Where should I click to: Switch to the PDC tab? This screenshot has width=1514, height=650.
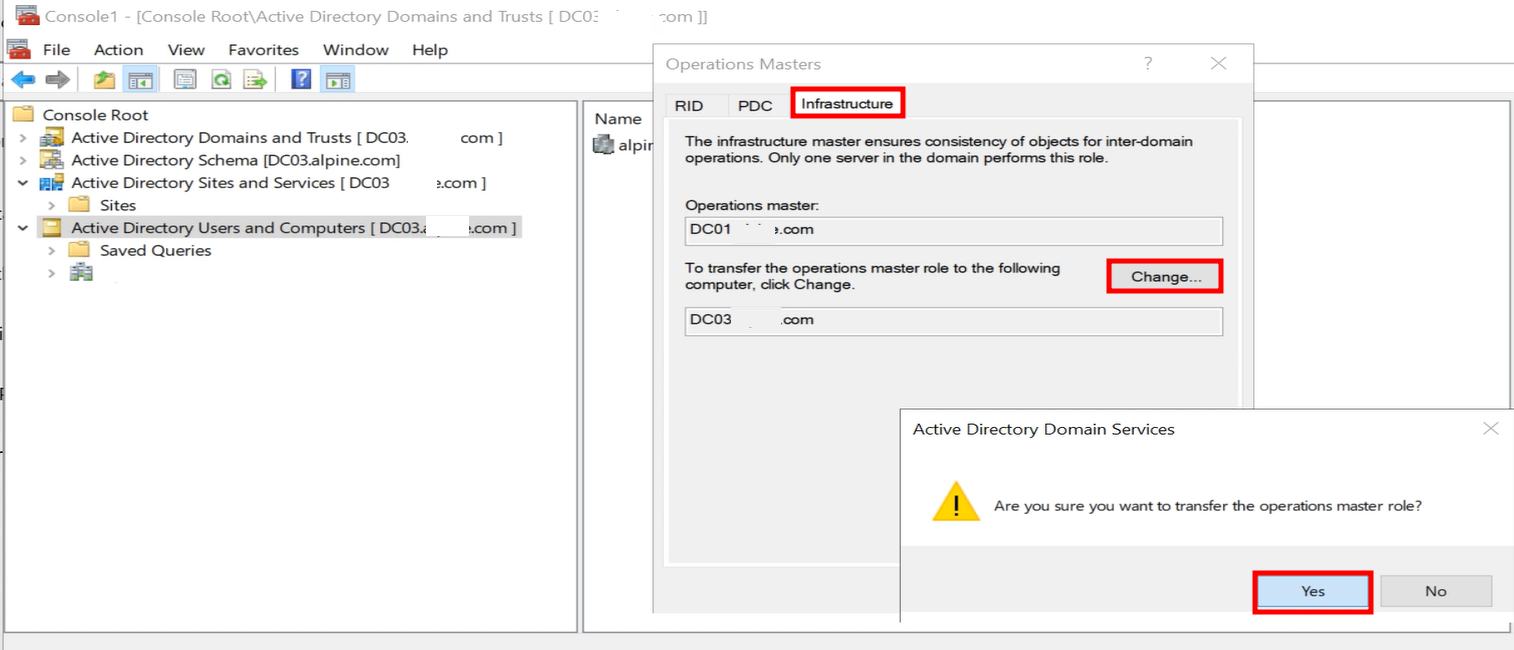[x=755, y=105]
